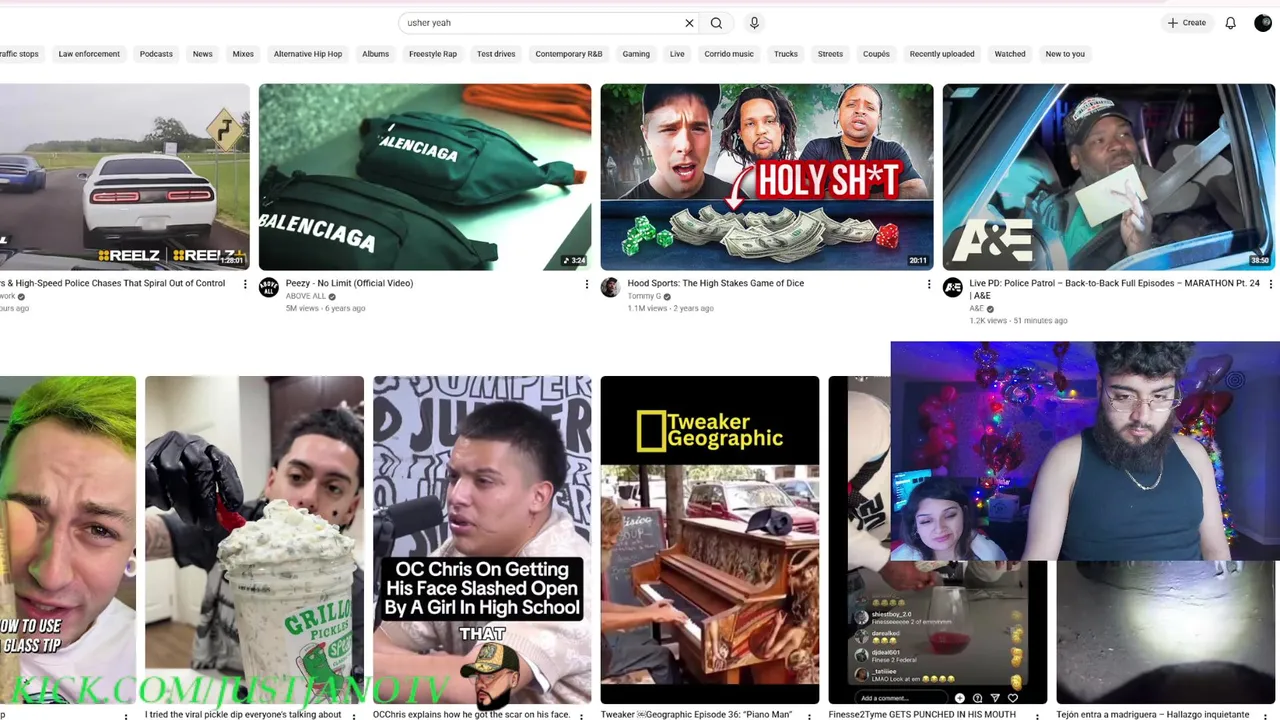The image size is (1280, 720).
Task: Select the Live filter chip
Action: (677, 54)
